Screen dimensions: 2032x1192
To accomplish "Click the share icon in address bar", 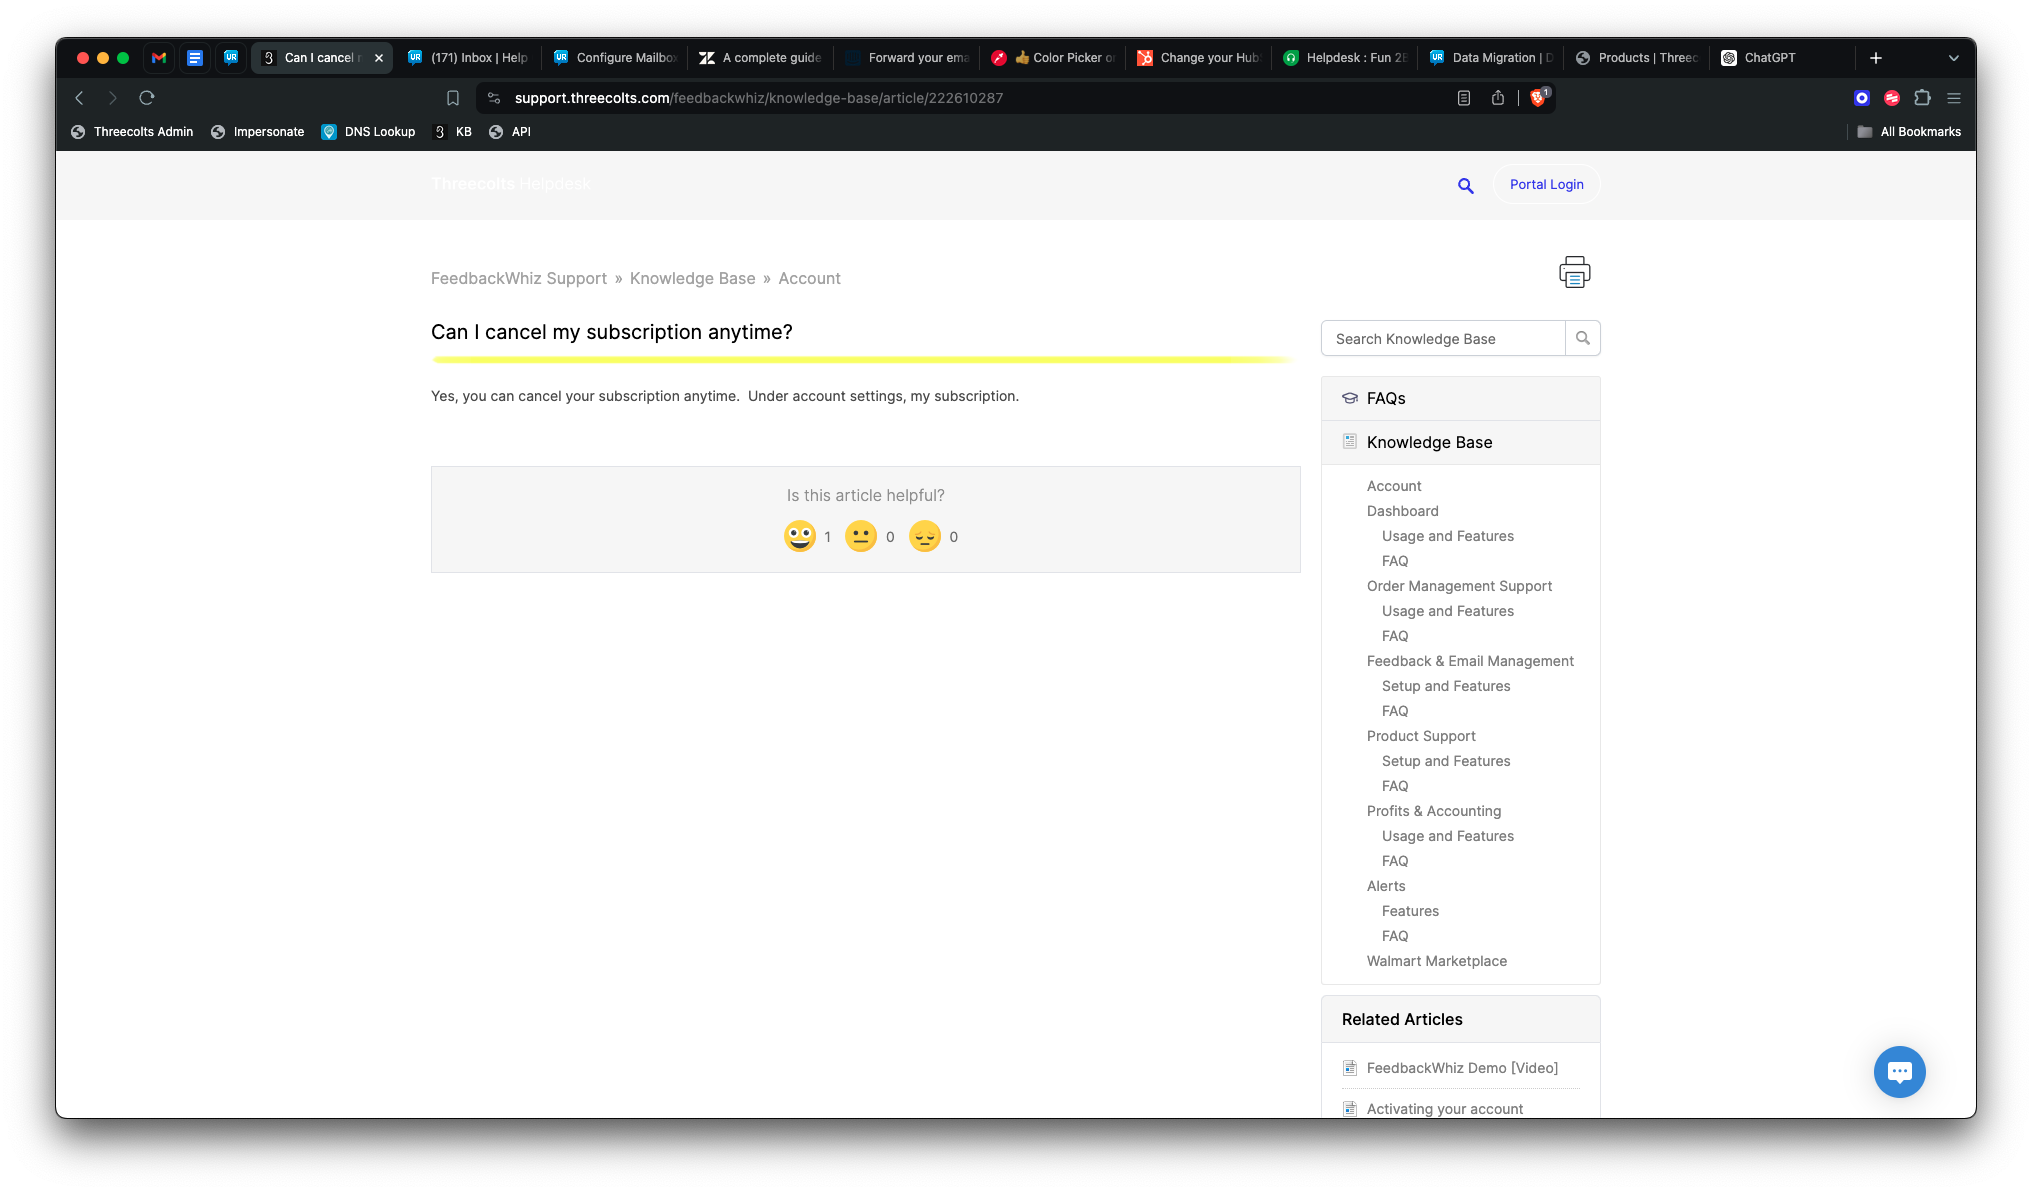I will [1498, 98].
